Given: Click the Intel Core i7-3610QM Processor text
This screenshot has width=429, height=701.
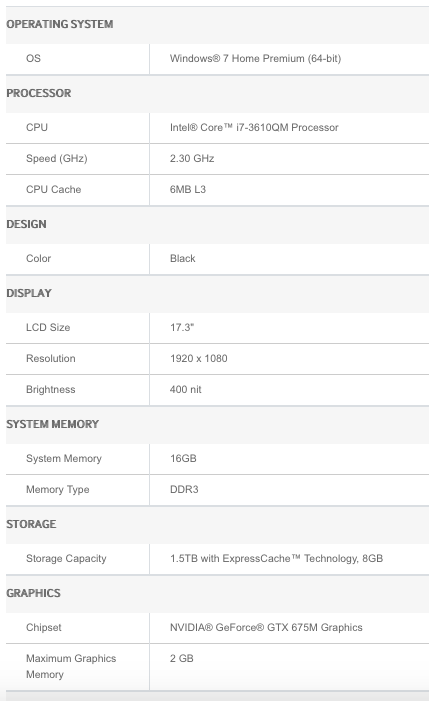Looking at the screenshot, I should pyautogui.click(x=254, y=127).
